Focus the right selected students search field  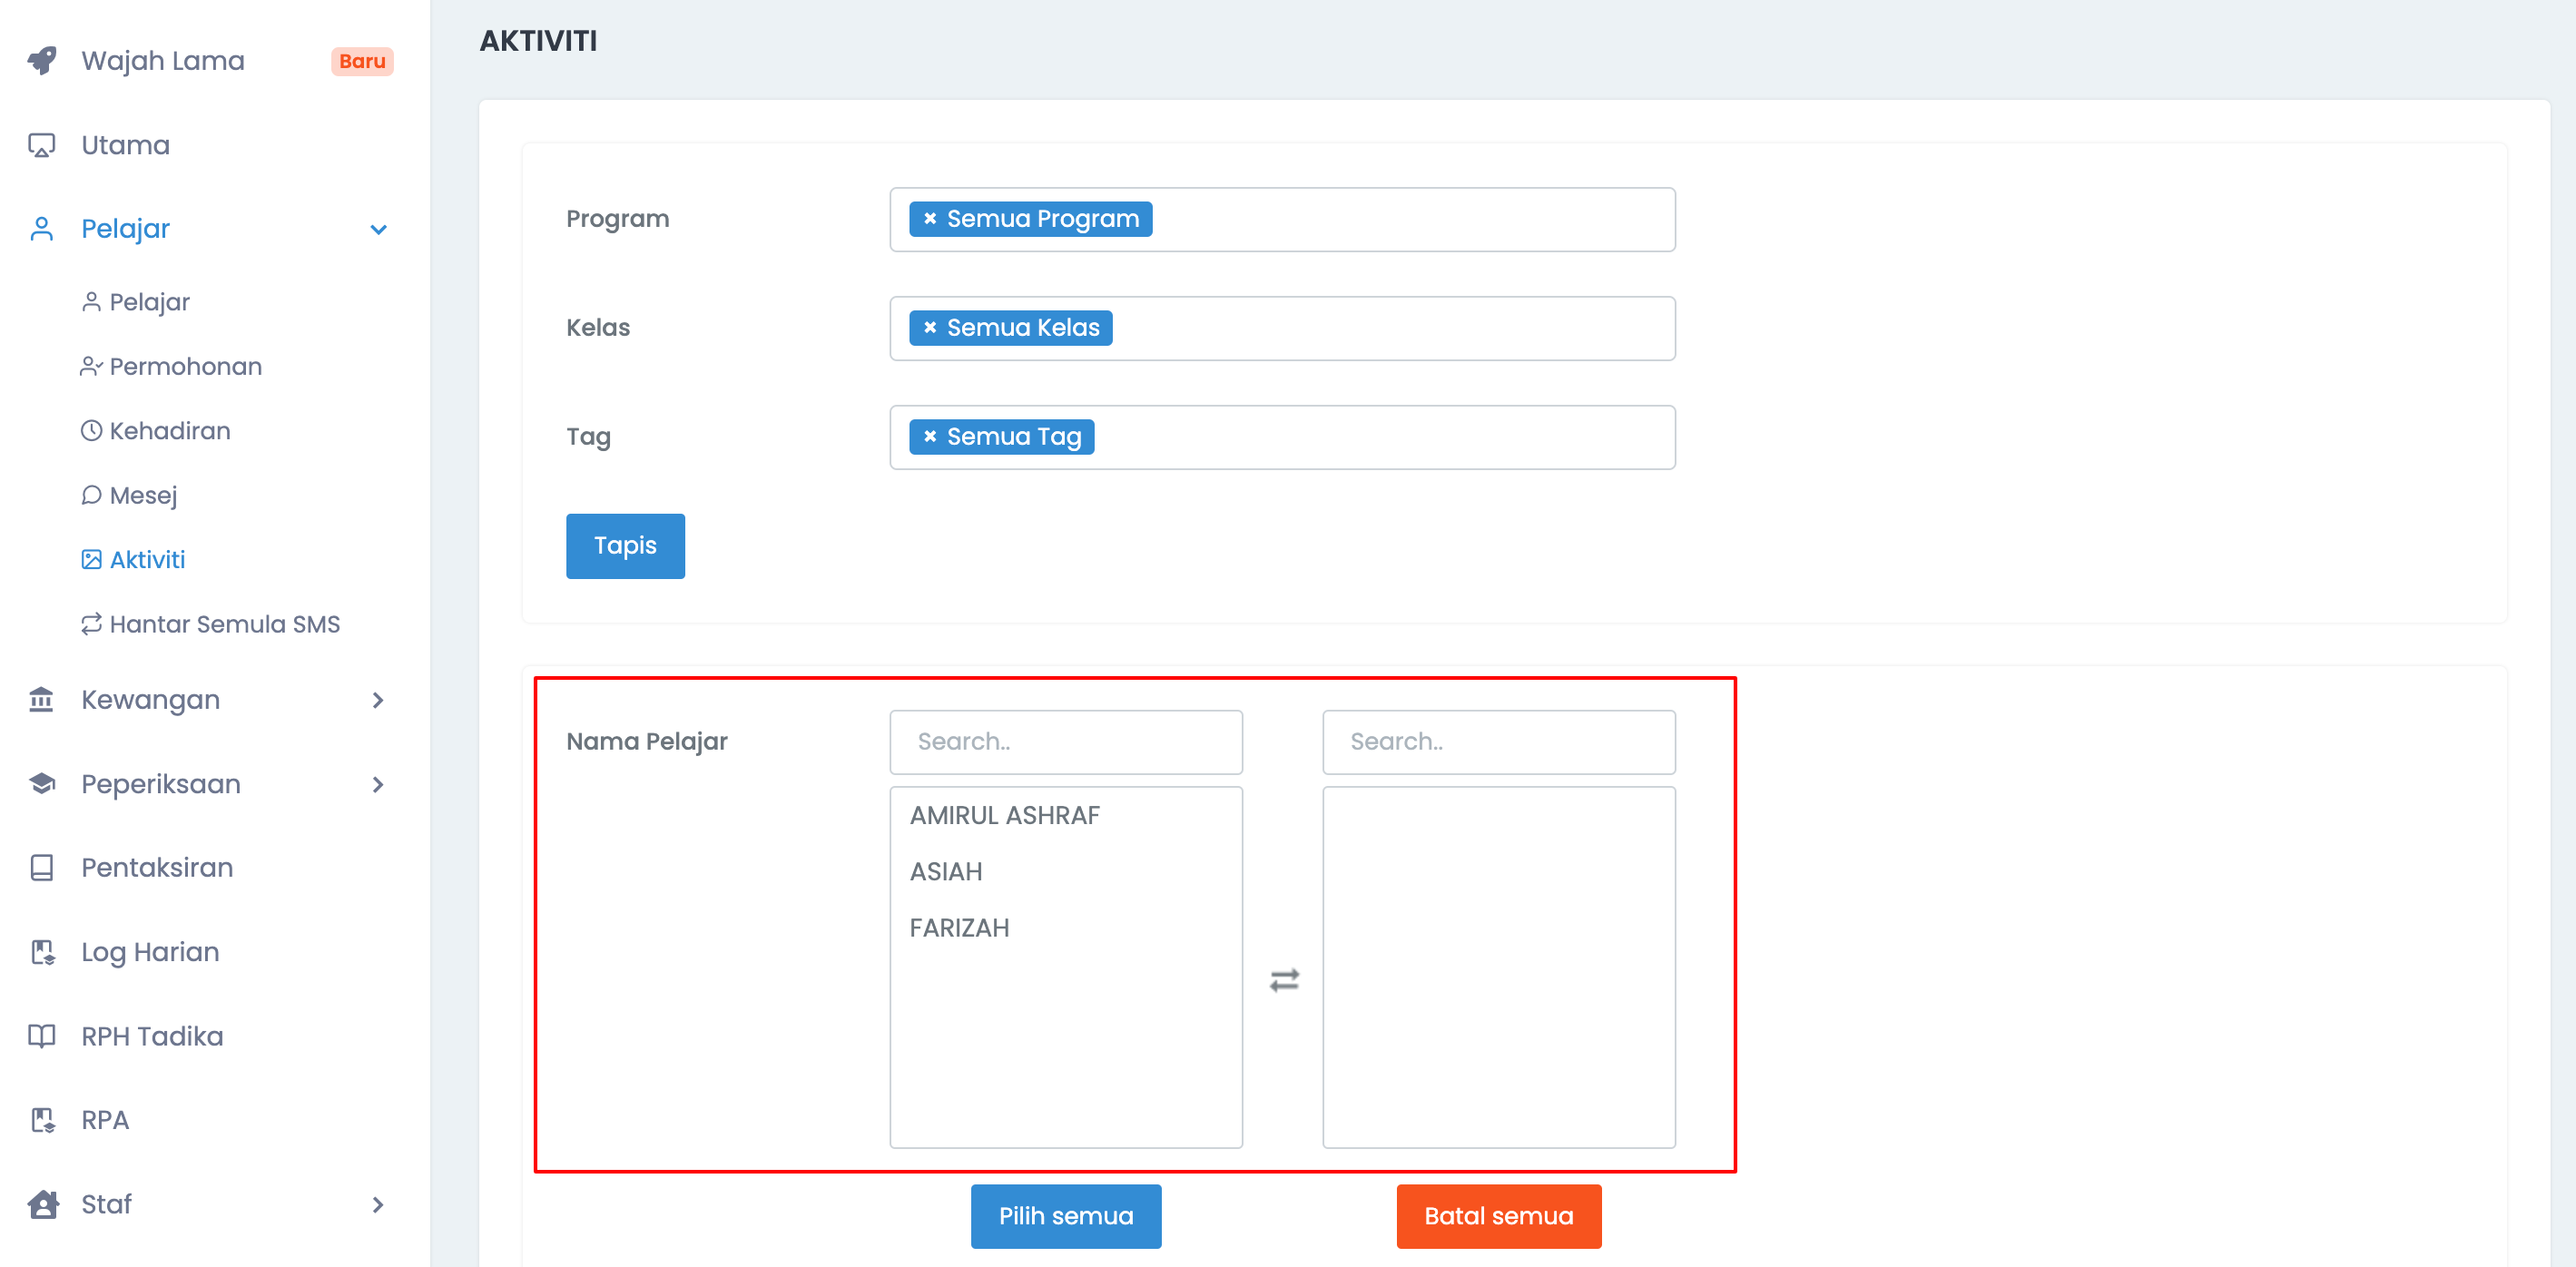(x=1498, y=742)
